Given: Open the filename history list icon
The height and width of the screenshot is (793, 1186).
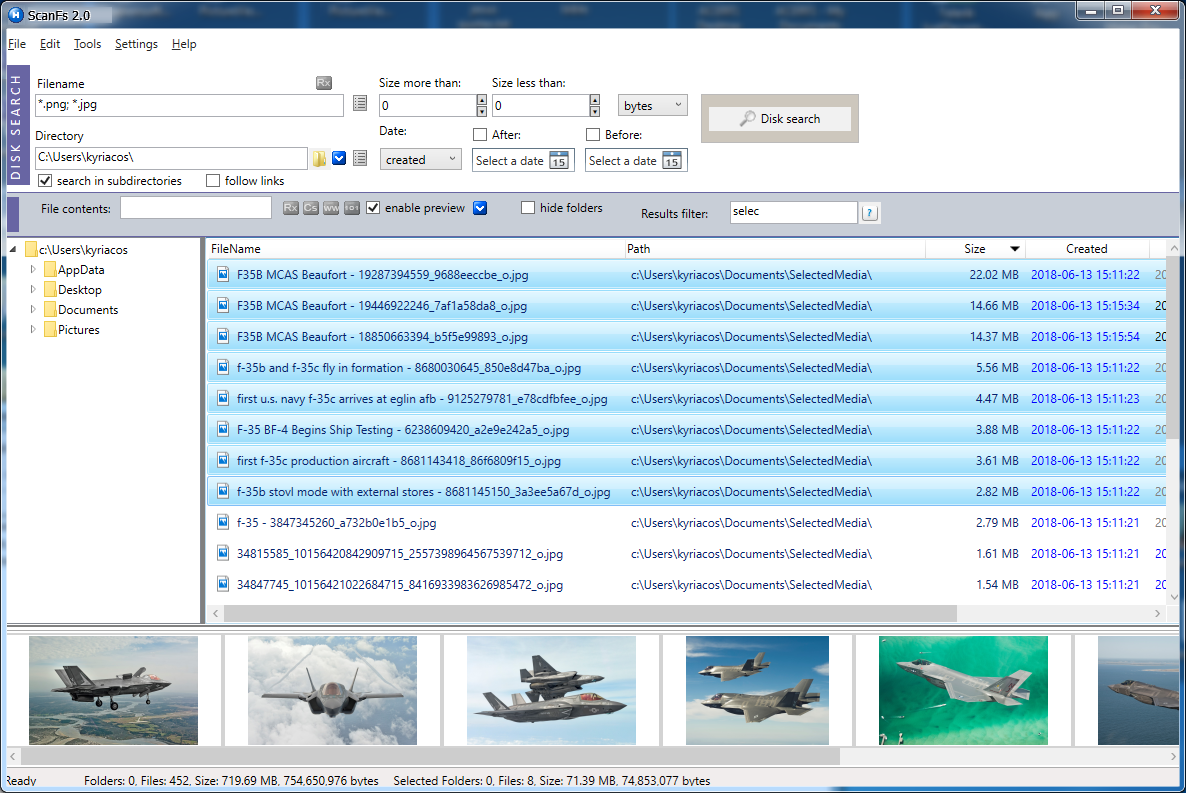Looking at the screenshot, I should coord(360,103).
